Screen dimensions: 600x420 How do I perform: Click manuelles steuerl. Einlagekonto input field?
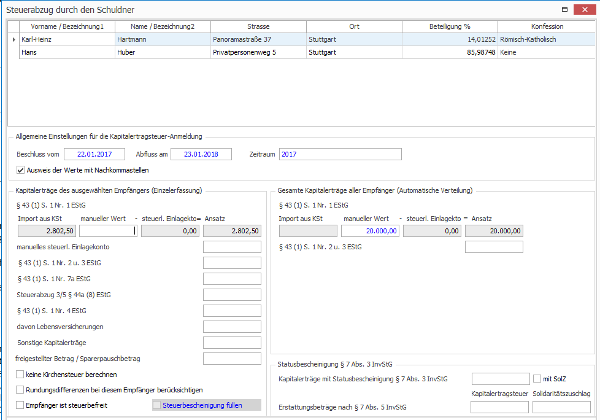[x=232, y=247]
